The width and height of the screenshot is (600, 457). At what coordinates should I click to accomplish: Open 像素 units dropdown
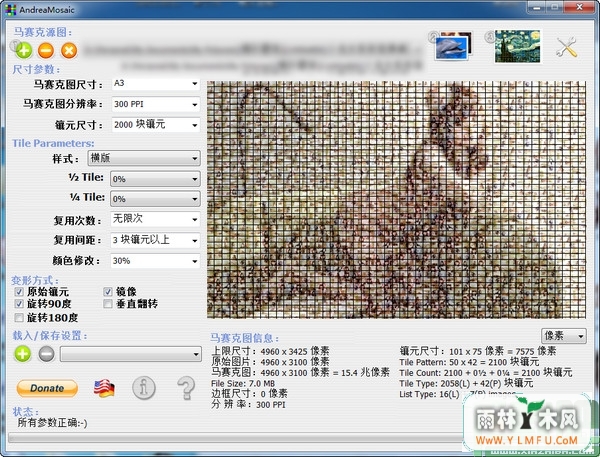tap(564, 336)
